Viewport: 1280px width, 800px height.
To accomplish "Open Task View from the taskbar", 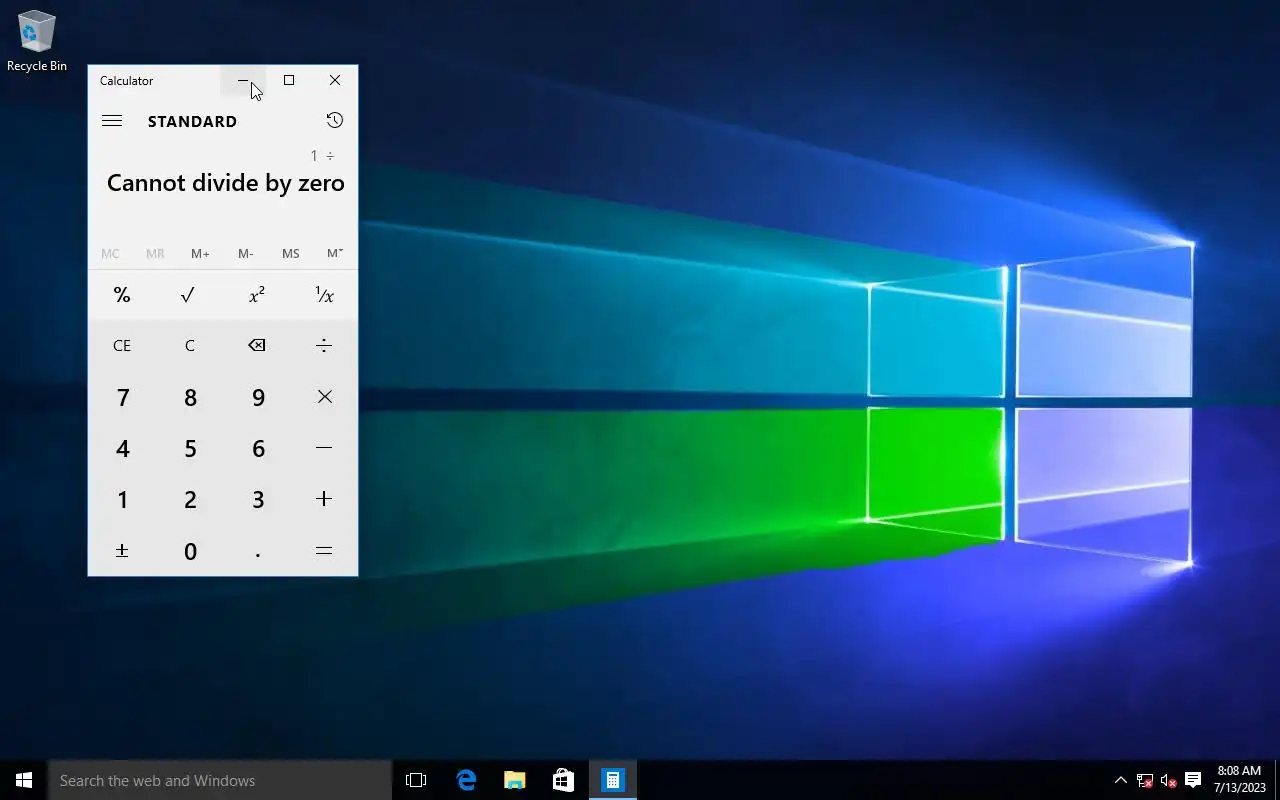I will 416,780.
